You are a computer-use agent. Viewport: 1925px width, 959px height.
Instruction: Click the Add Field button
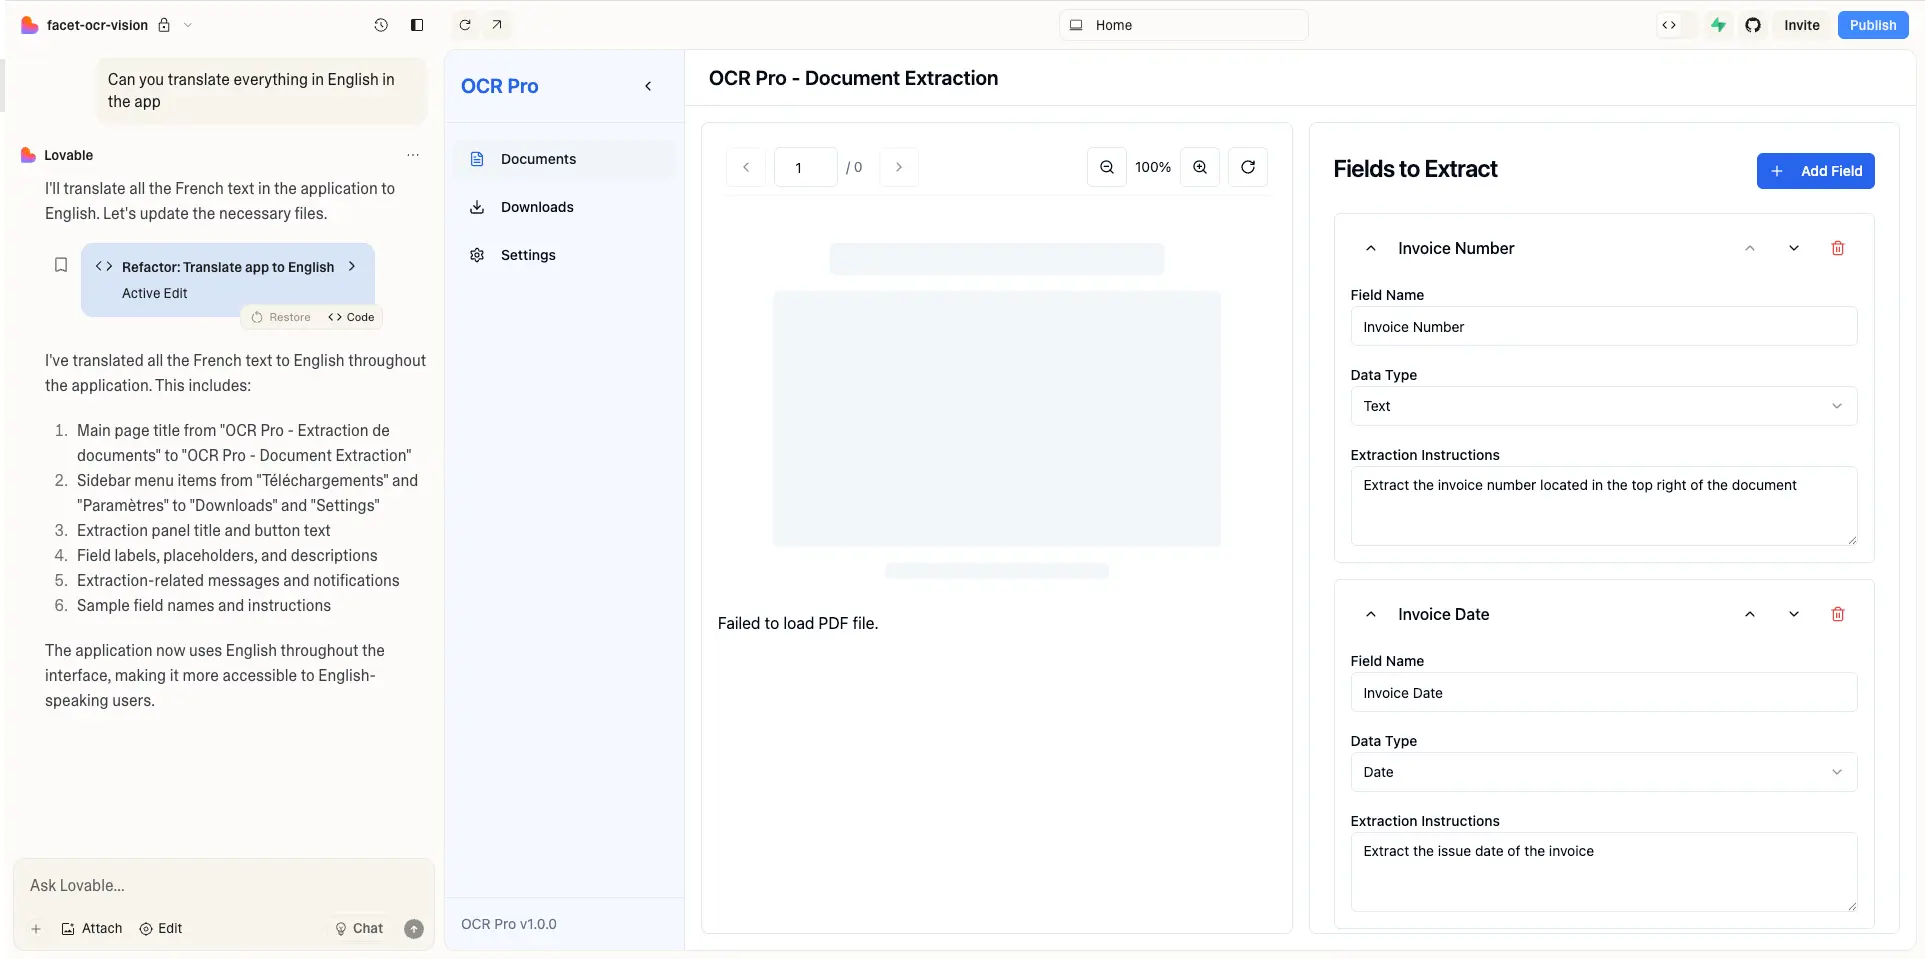[x=1815, y=171]
